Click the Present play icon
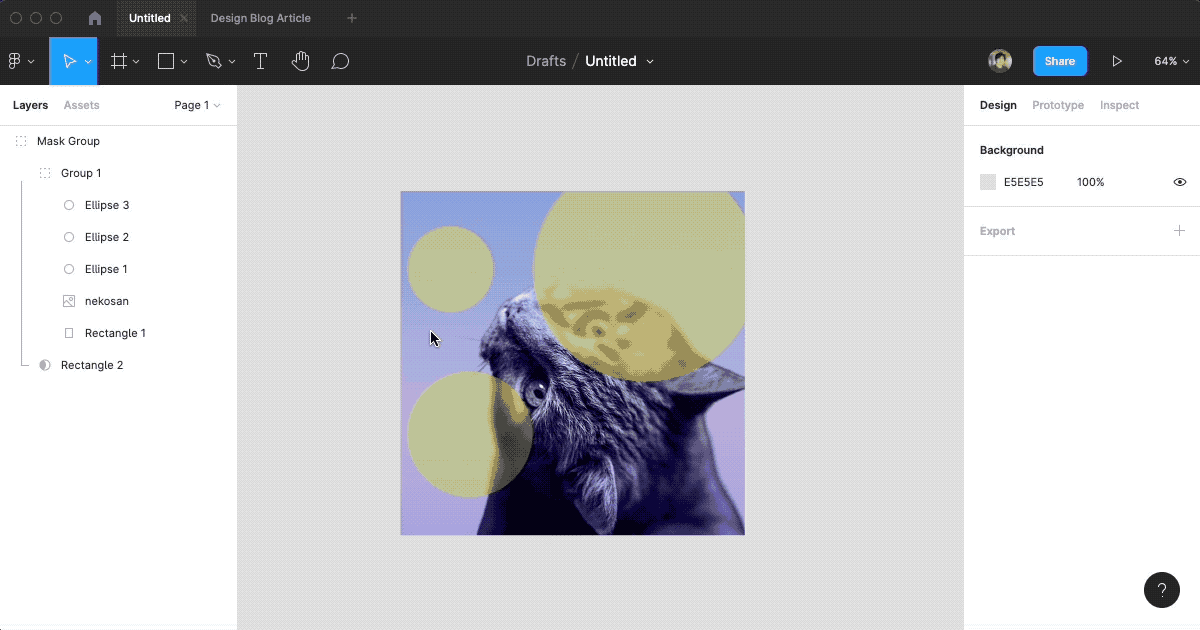This screenshot has height=630, width=1200. tap(1117, 61)
